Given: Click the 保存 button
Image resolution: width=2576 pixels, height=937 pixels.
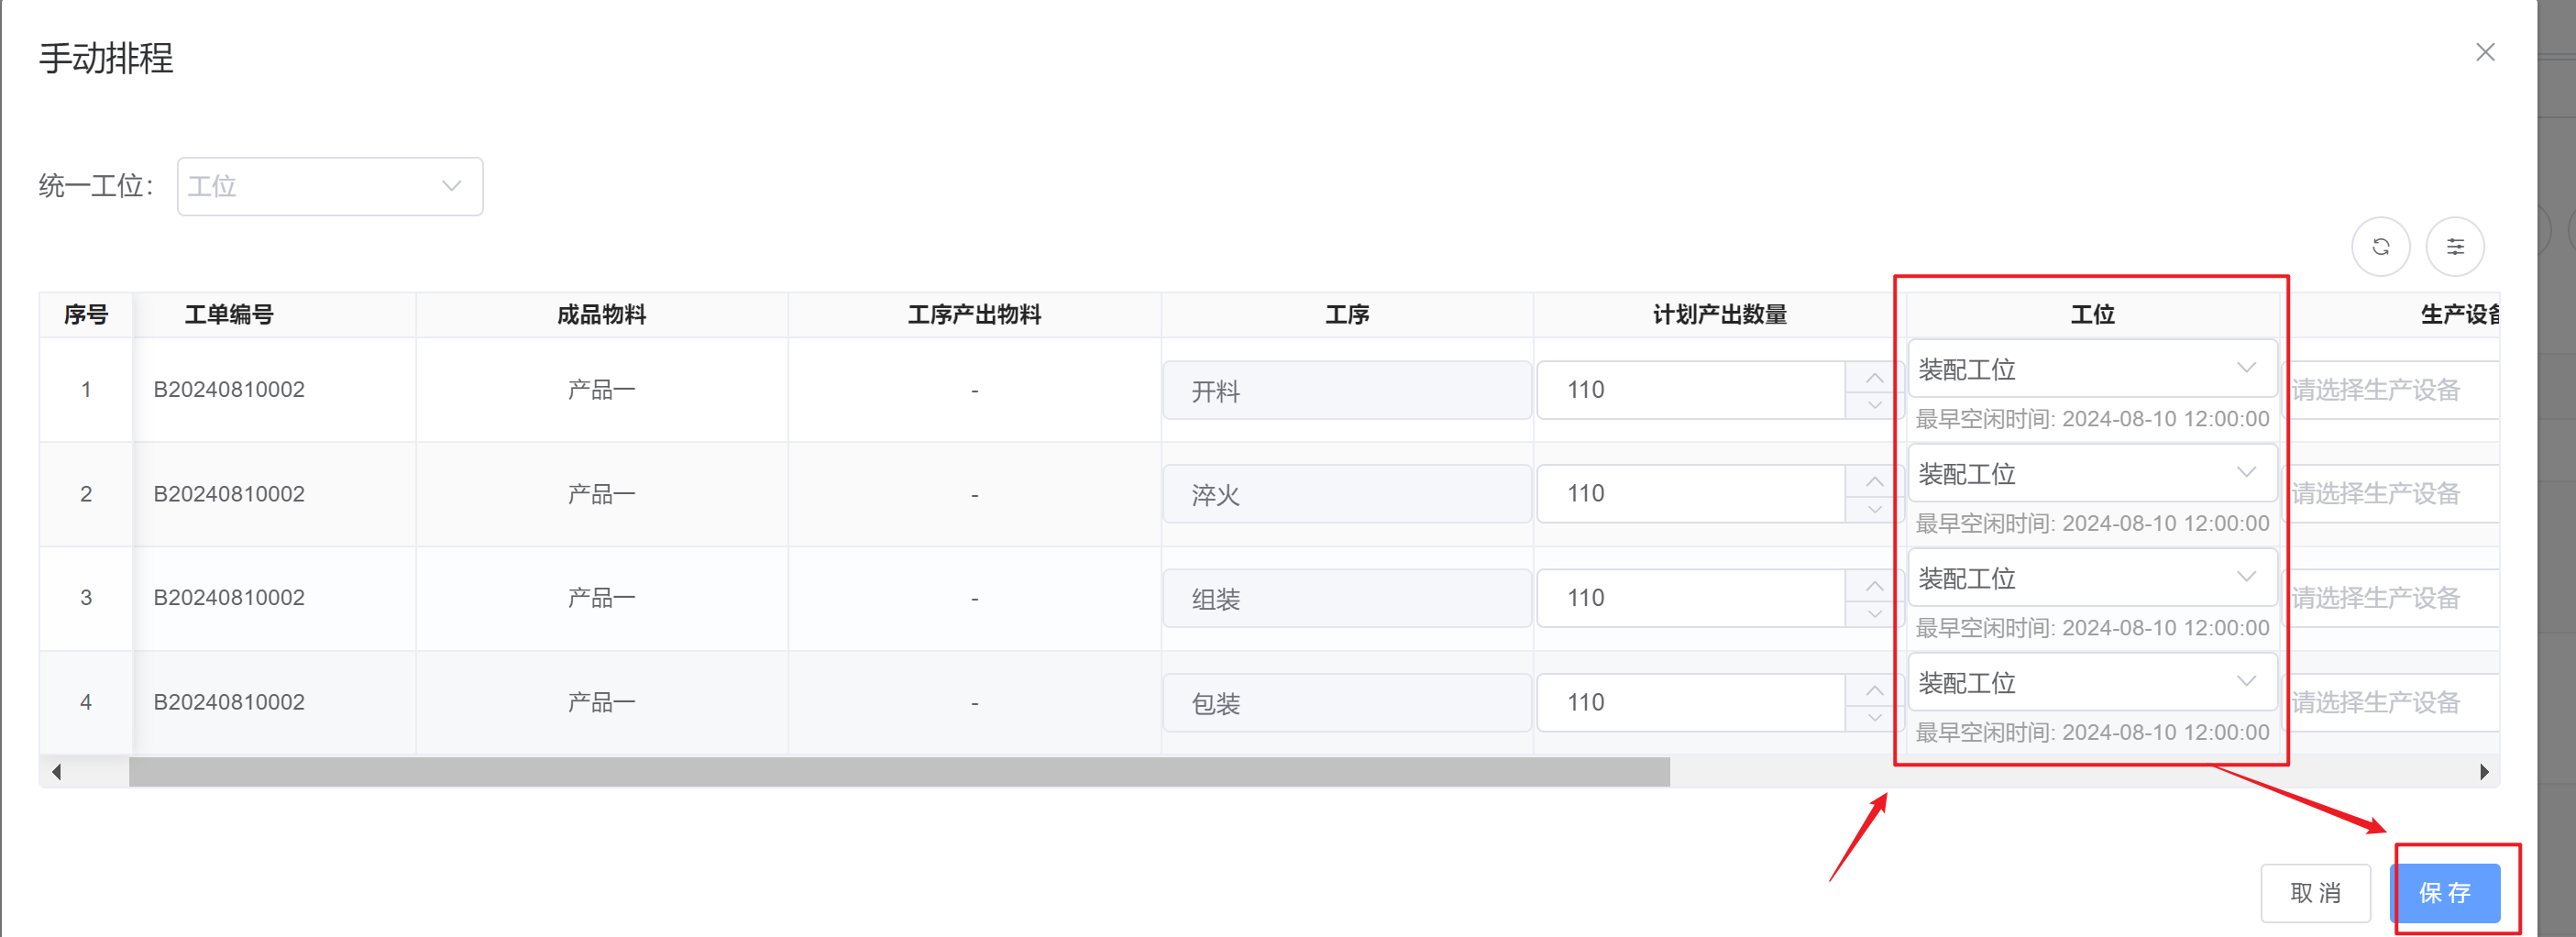Looking at the screenshot, I should pos(2444,893).
